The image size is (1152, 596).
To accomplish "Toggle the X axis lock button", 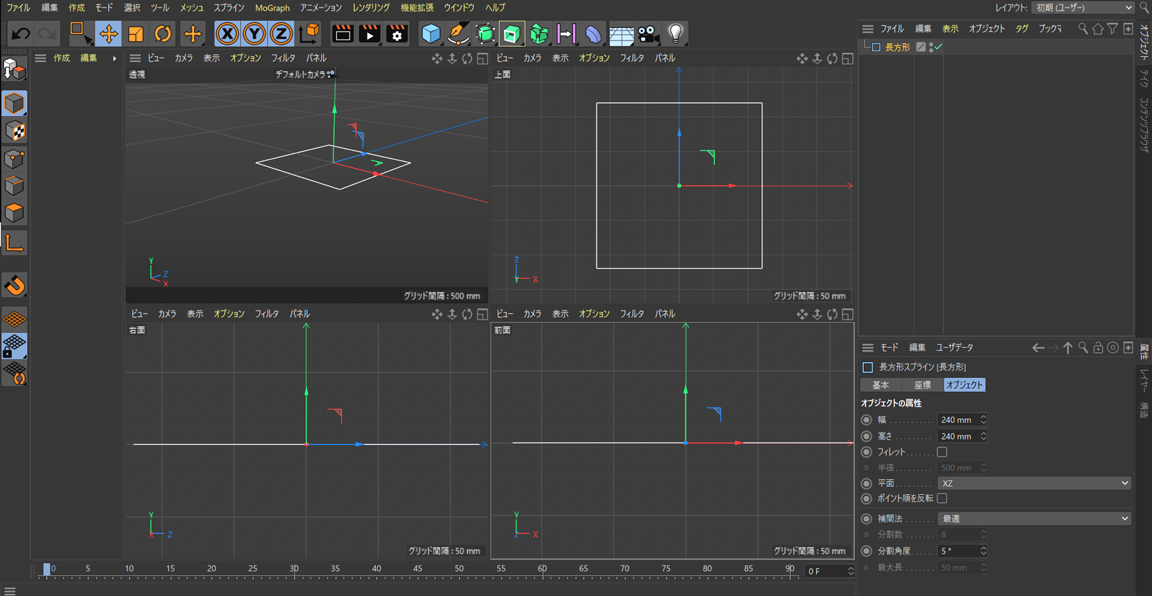I will pos(228,34).
